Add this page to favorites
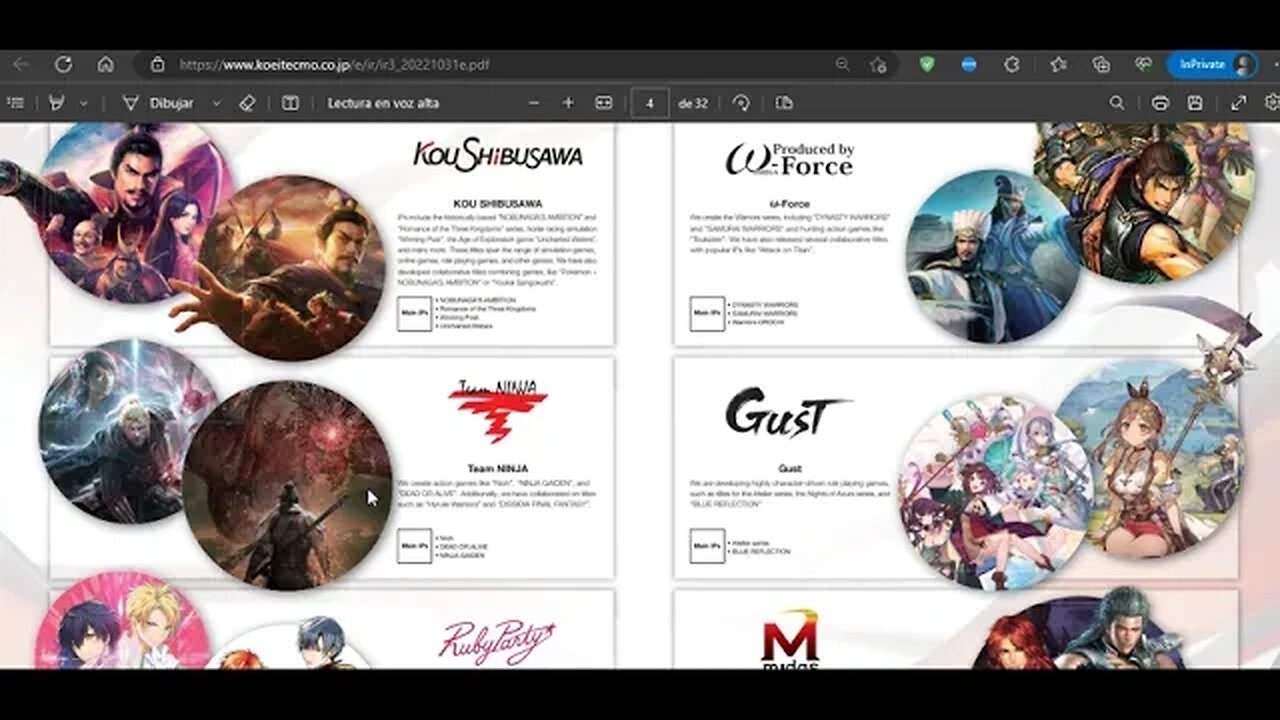1280x720 pixels. point(878,64)
